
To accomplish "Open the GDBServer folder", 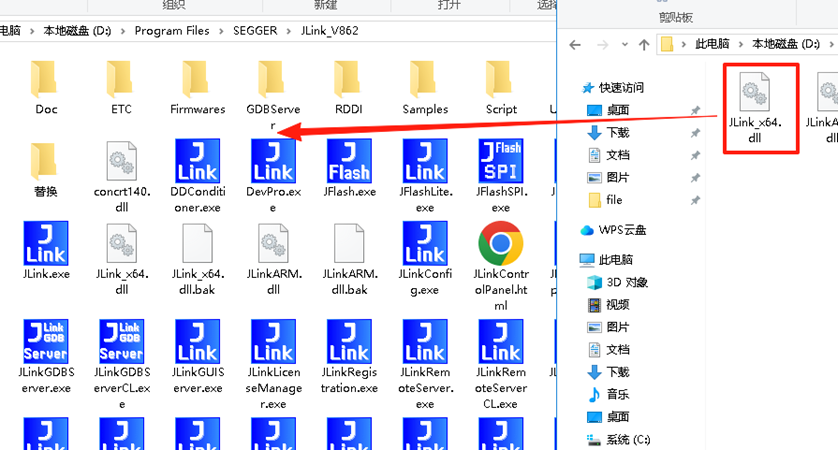I will pyautogui.click(x=273, y=80).
